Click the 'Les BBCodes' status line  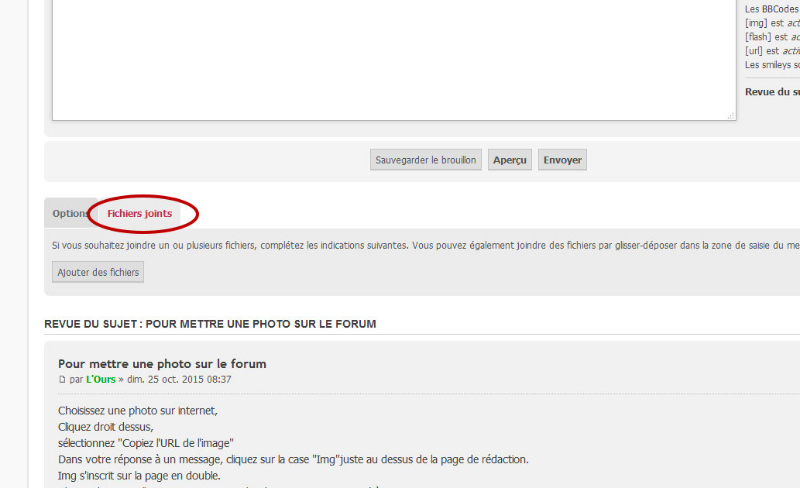tap(772, 9)
